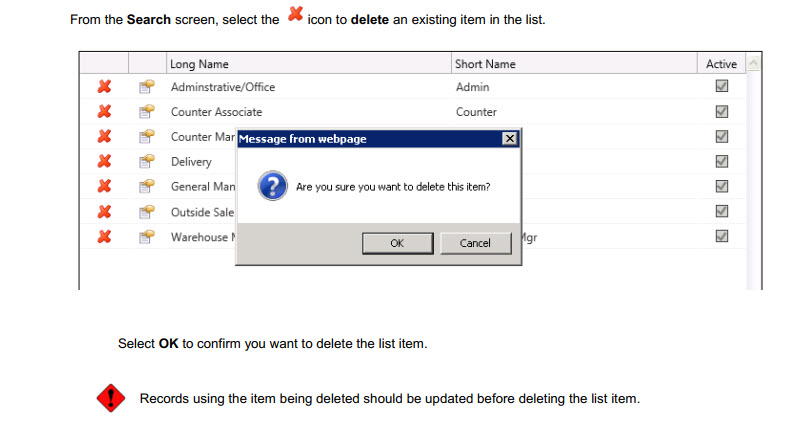793x429 pixels.
Task: Click edit icon for the Warehouse row
Action: (x=145, y=237)
